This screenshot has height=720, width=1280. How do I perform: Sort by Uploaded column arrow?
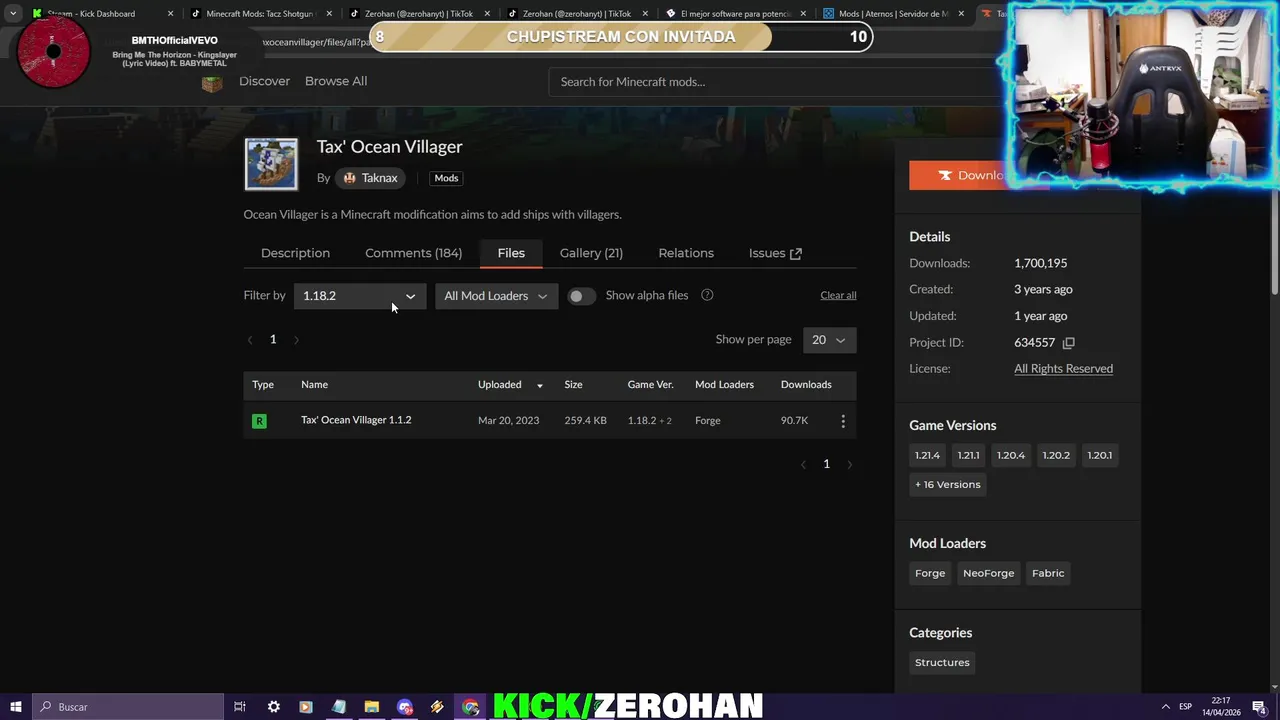pos(540,385)
